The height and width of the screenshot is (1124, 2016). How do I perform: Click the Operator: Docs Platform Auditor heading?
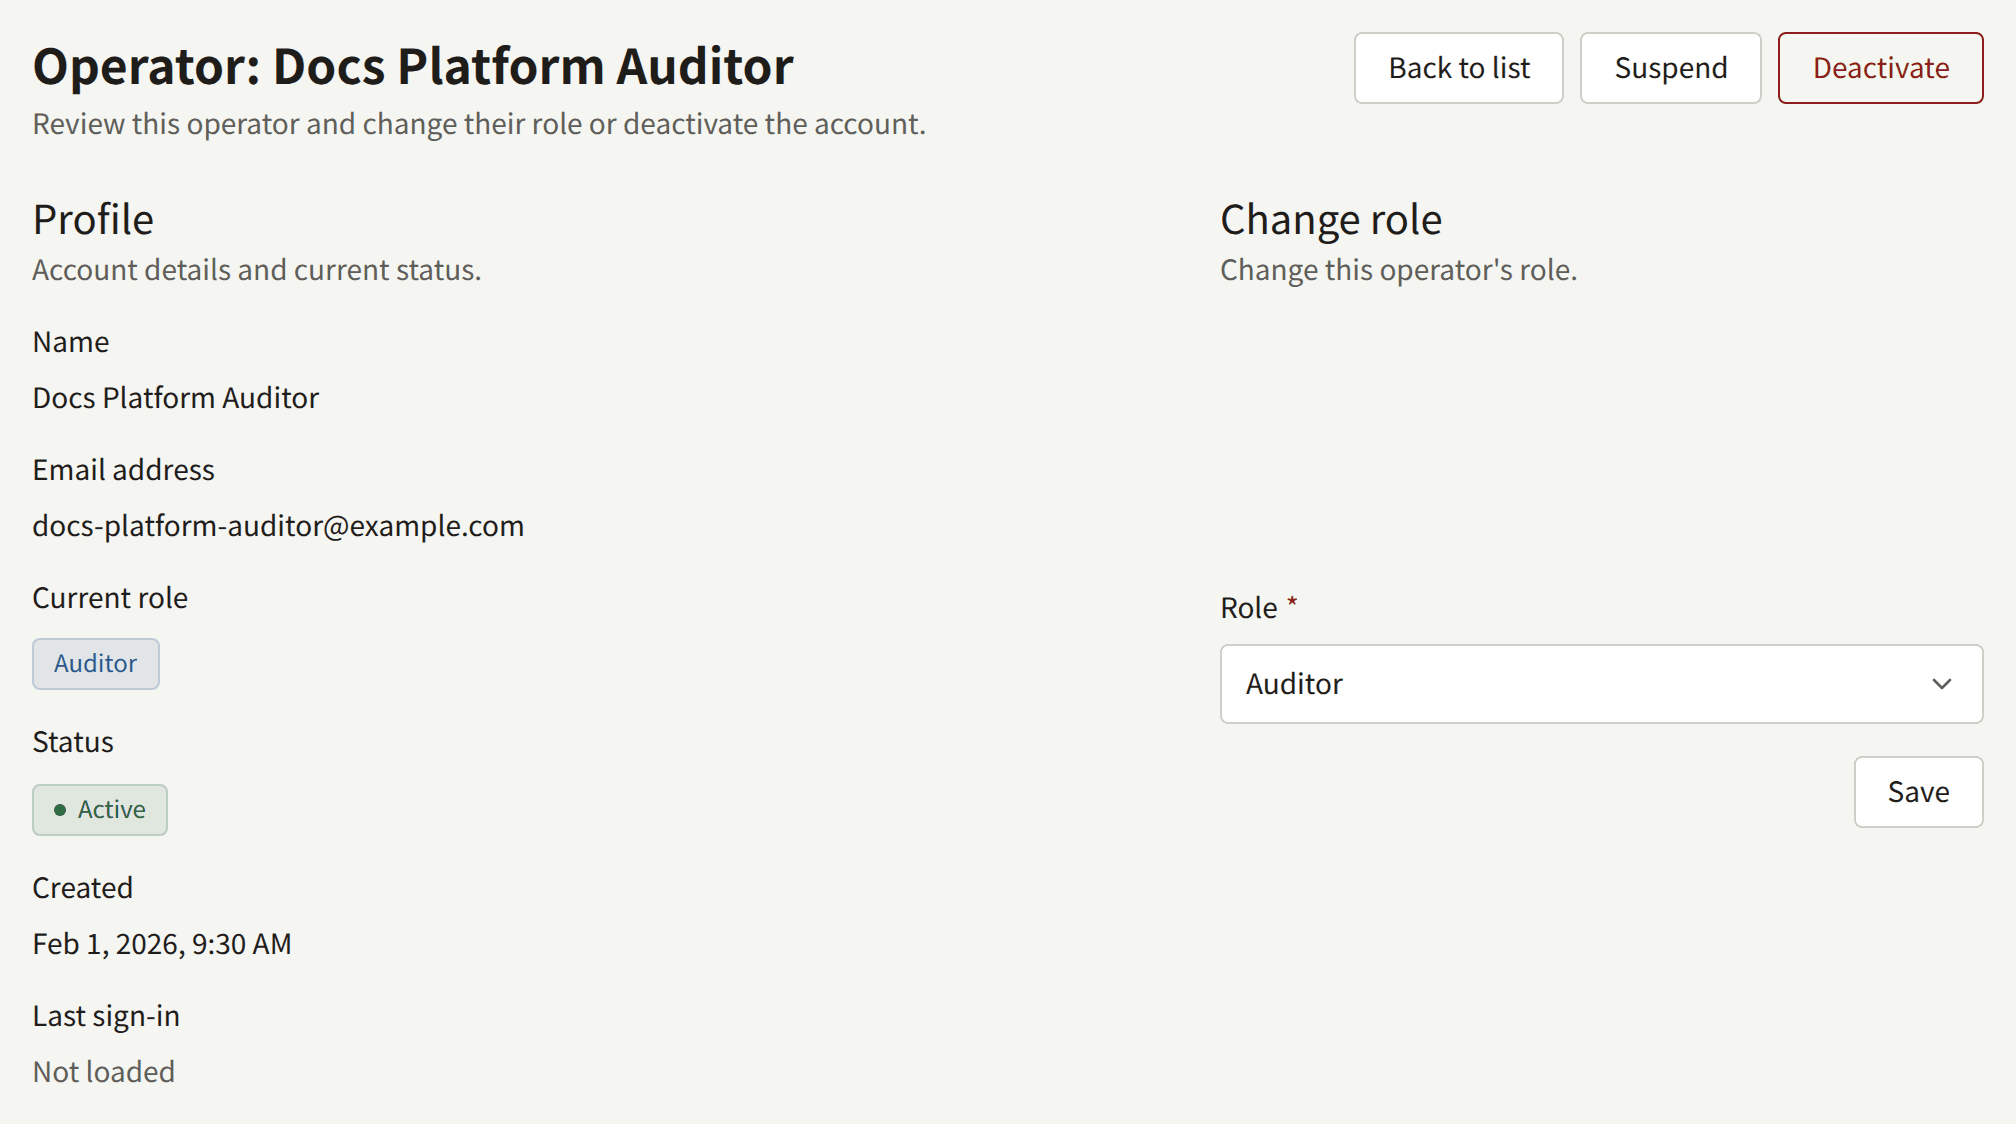(x=413, y=67)
